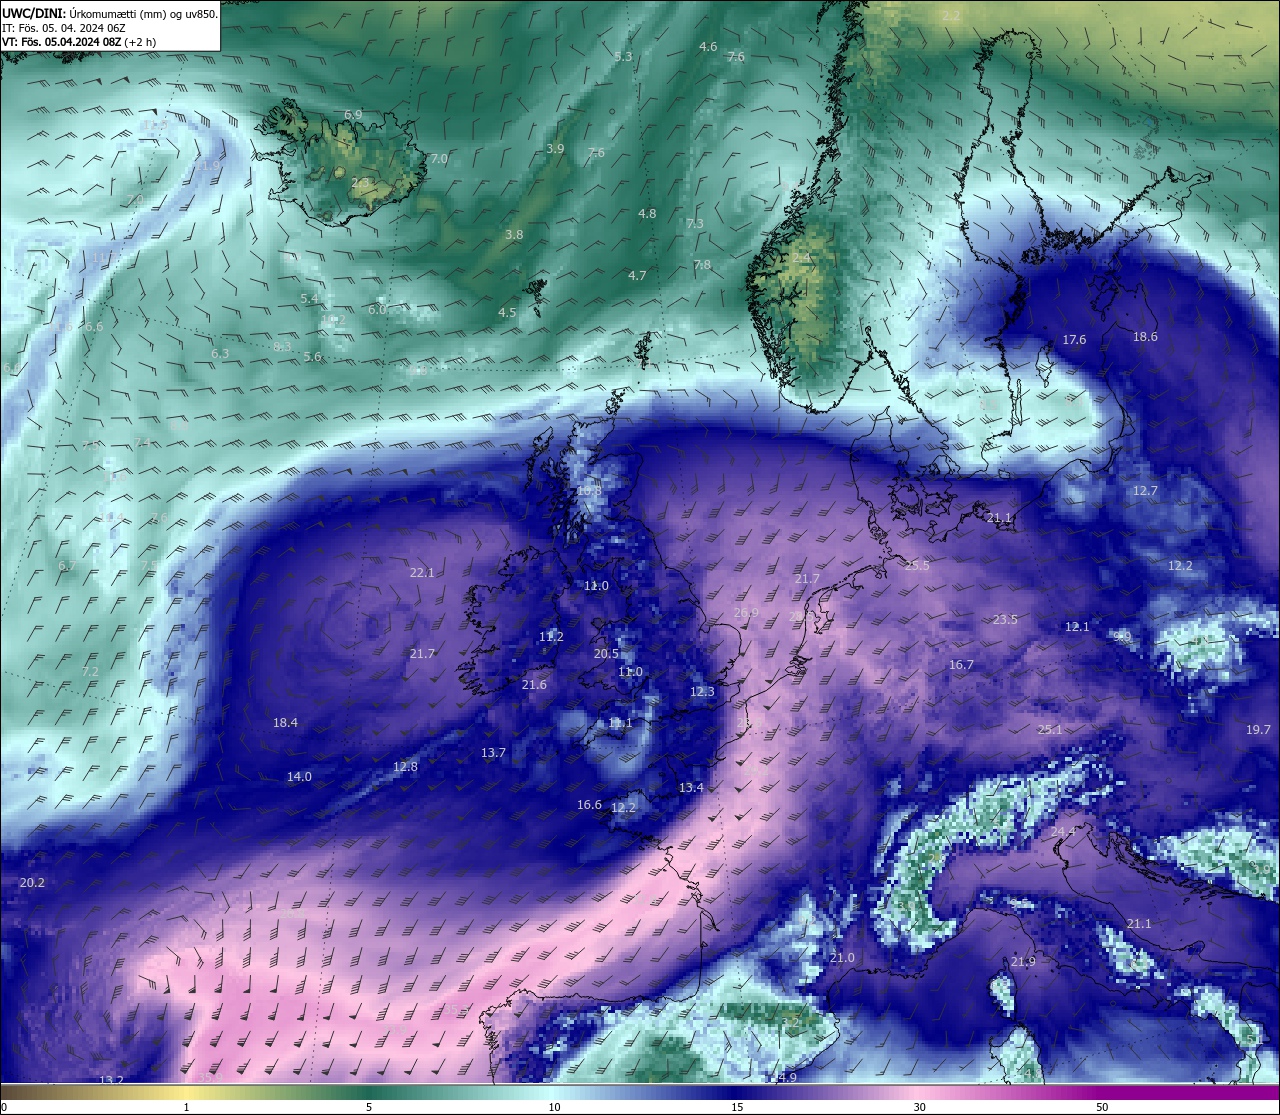Click the 4.8 value on the map

(x=647, y=214)
